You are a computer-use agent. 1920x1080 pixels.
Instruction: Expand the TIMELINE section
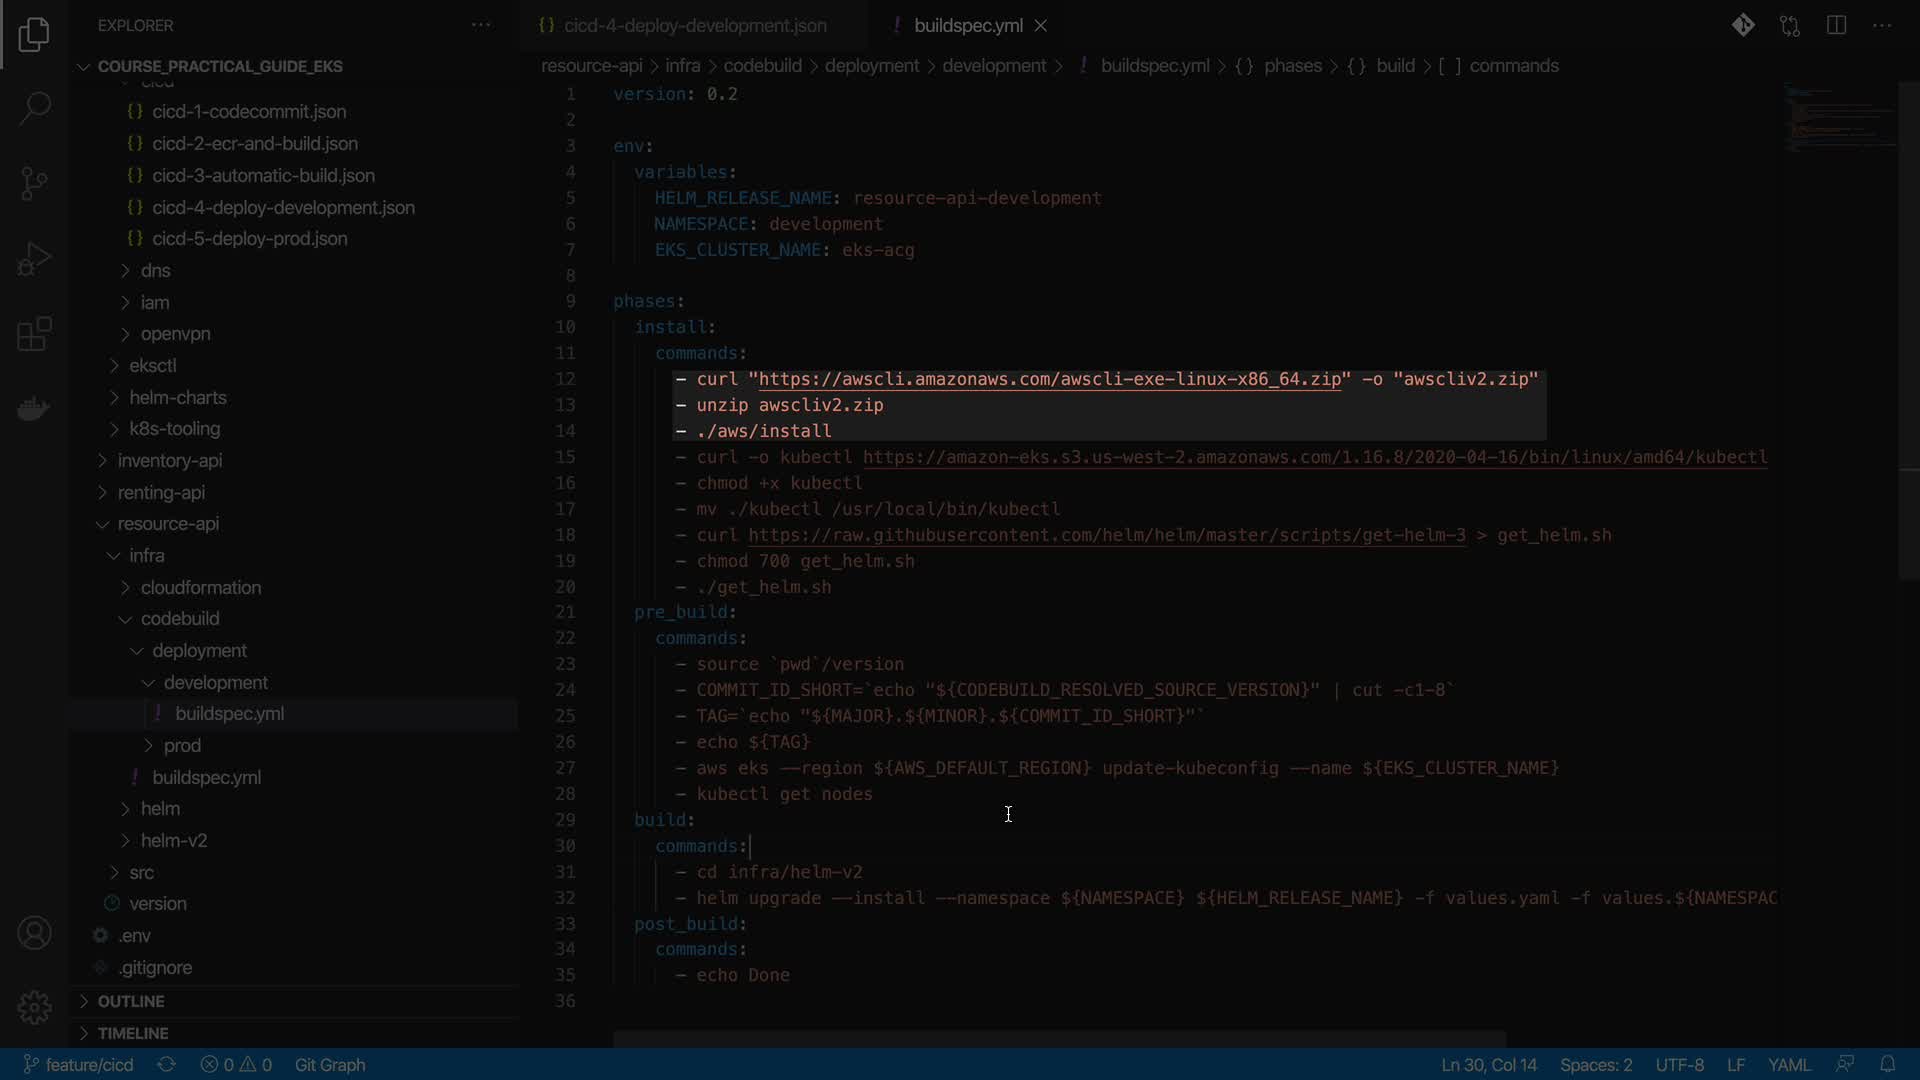132,1033
